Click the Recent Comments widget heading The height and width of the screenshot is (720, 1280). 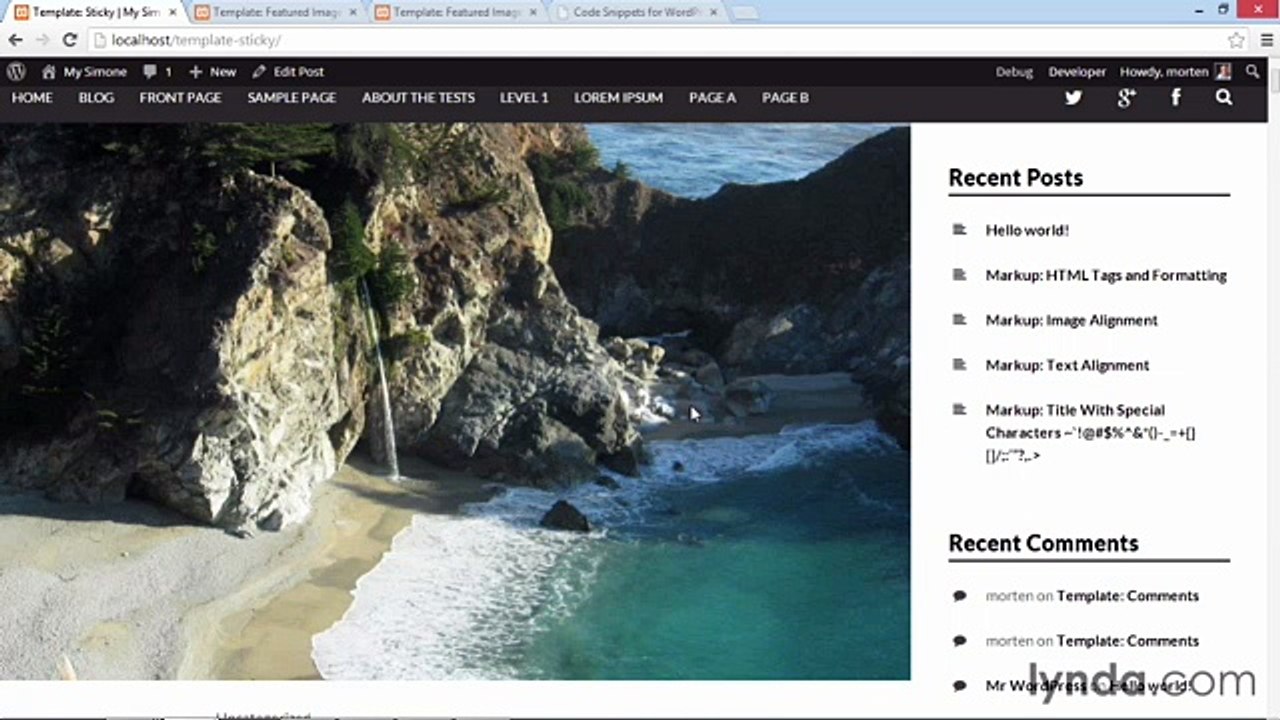tap(1043, 543)
